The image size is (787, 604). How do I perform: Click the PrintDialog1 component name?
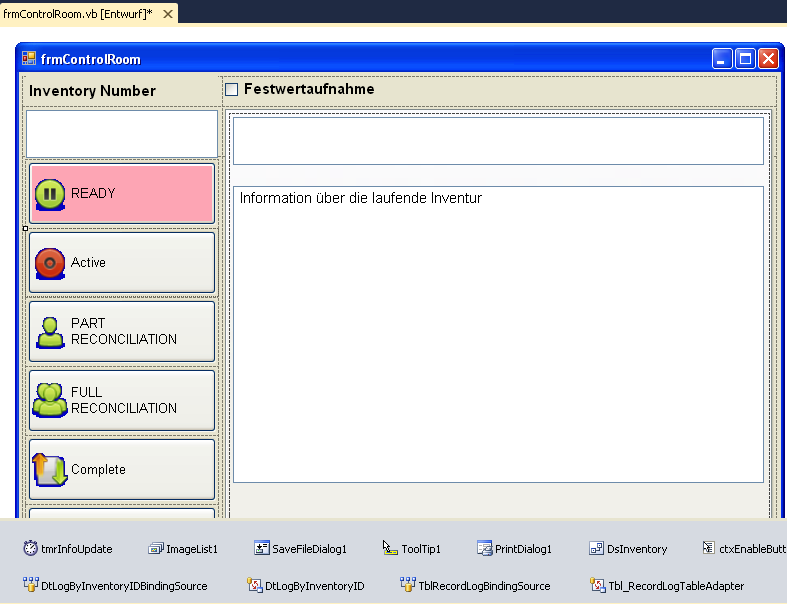pyautogui.click(x=523, y=549)
